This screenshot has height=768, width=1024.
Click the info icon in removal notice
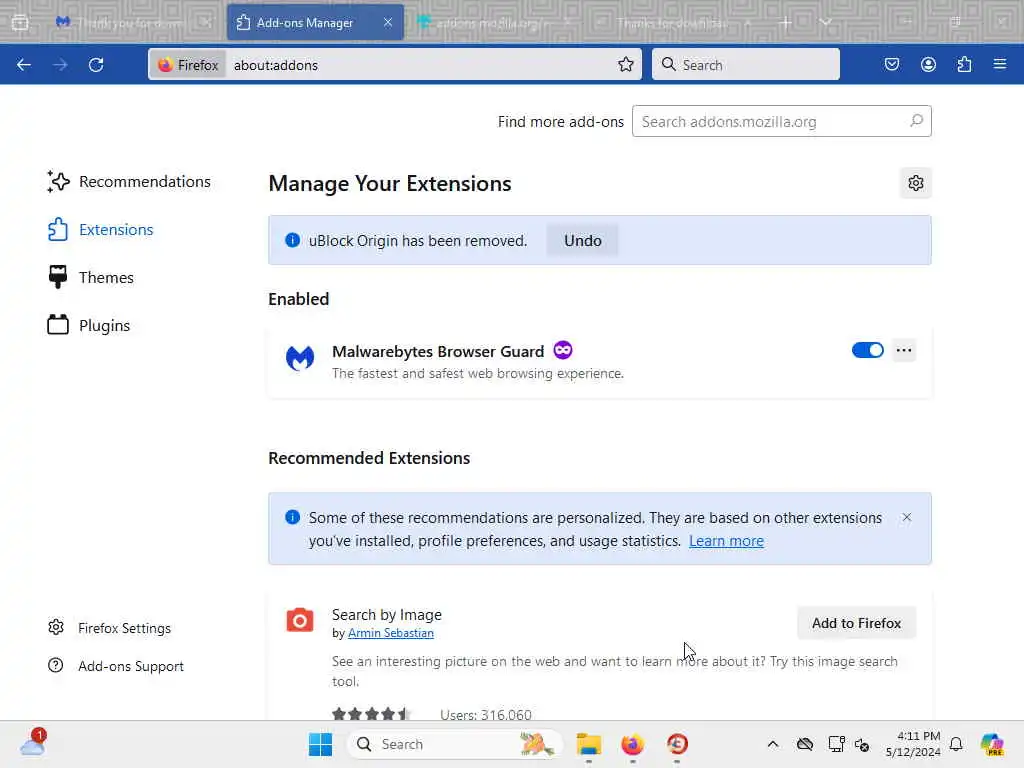(293, 240)
